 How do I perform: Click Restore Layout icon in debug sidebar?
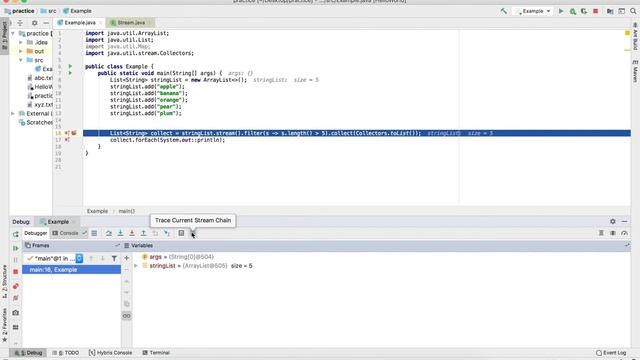click(x=16, y=327)
